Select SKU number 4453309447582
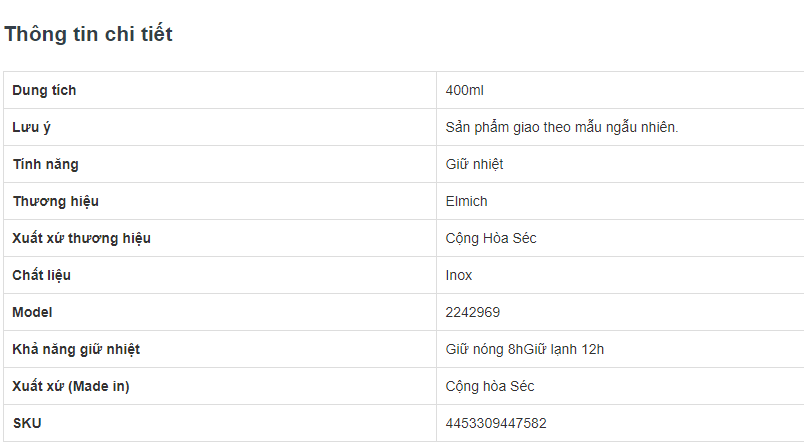This screenshot has height=444, width=804. pos(496,424)
